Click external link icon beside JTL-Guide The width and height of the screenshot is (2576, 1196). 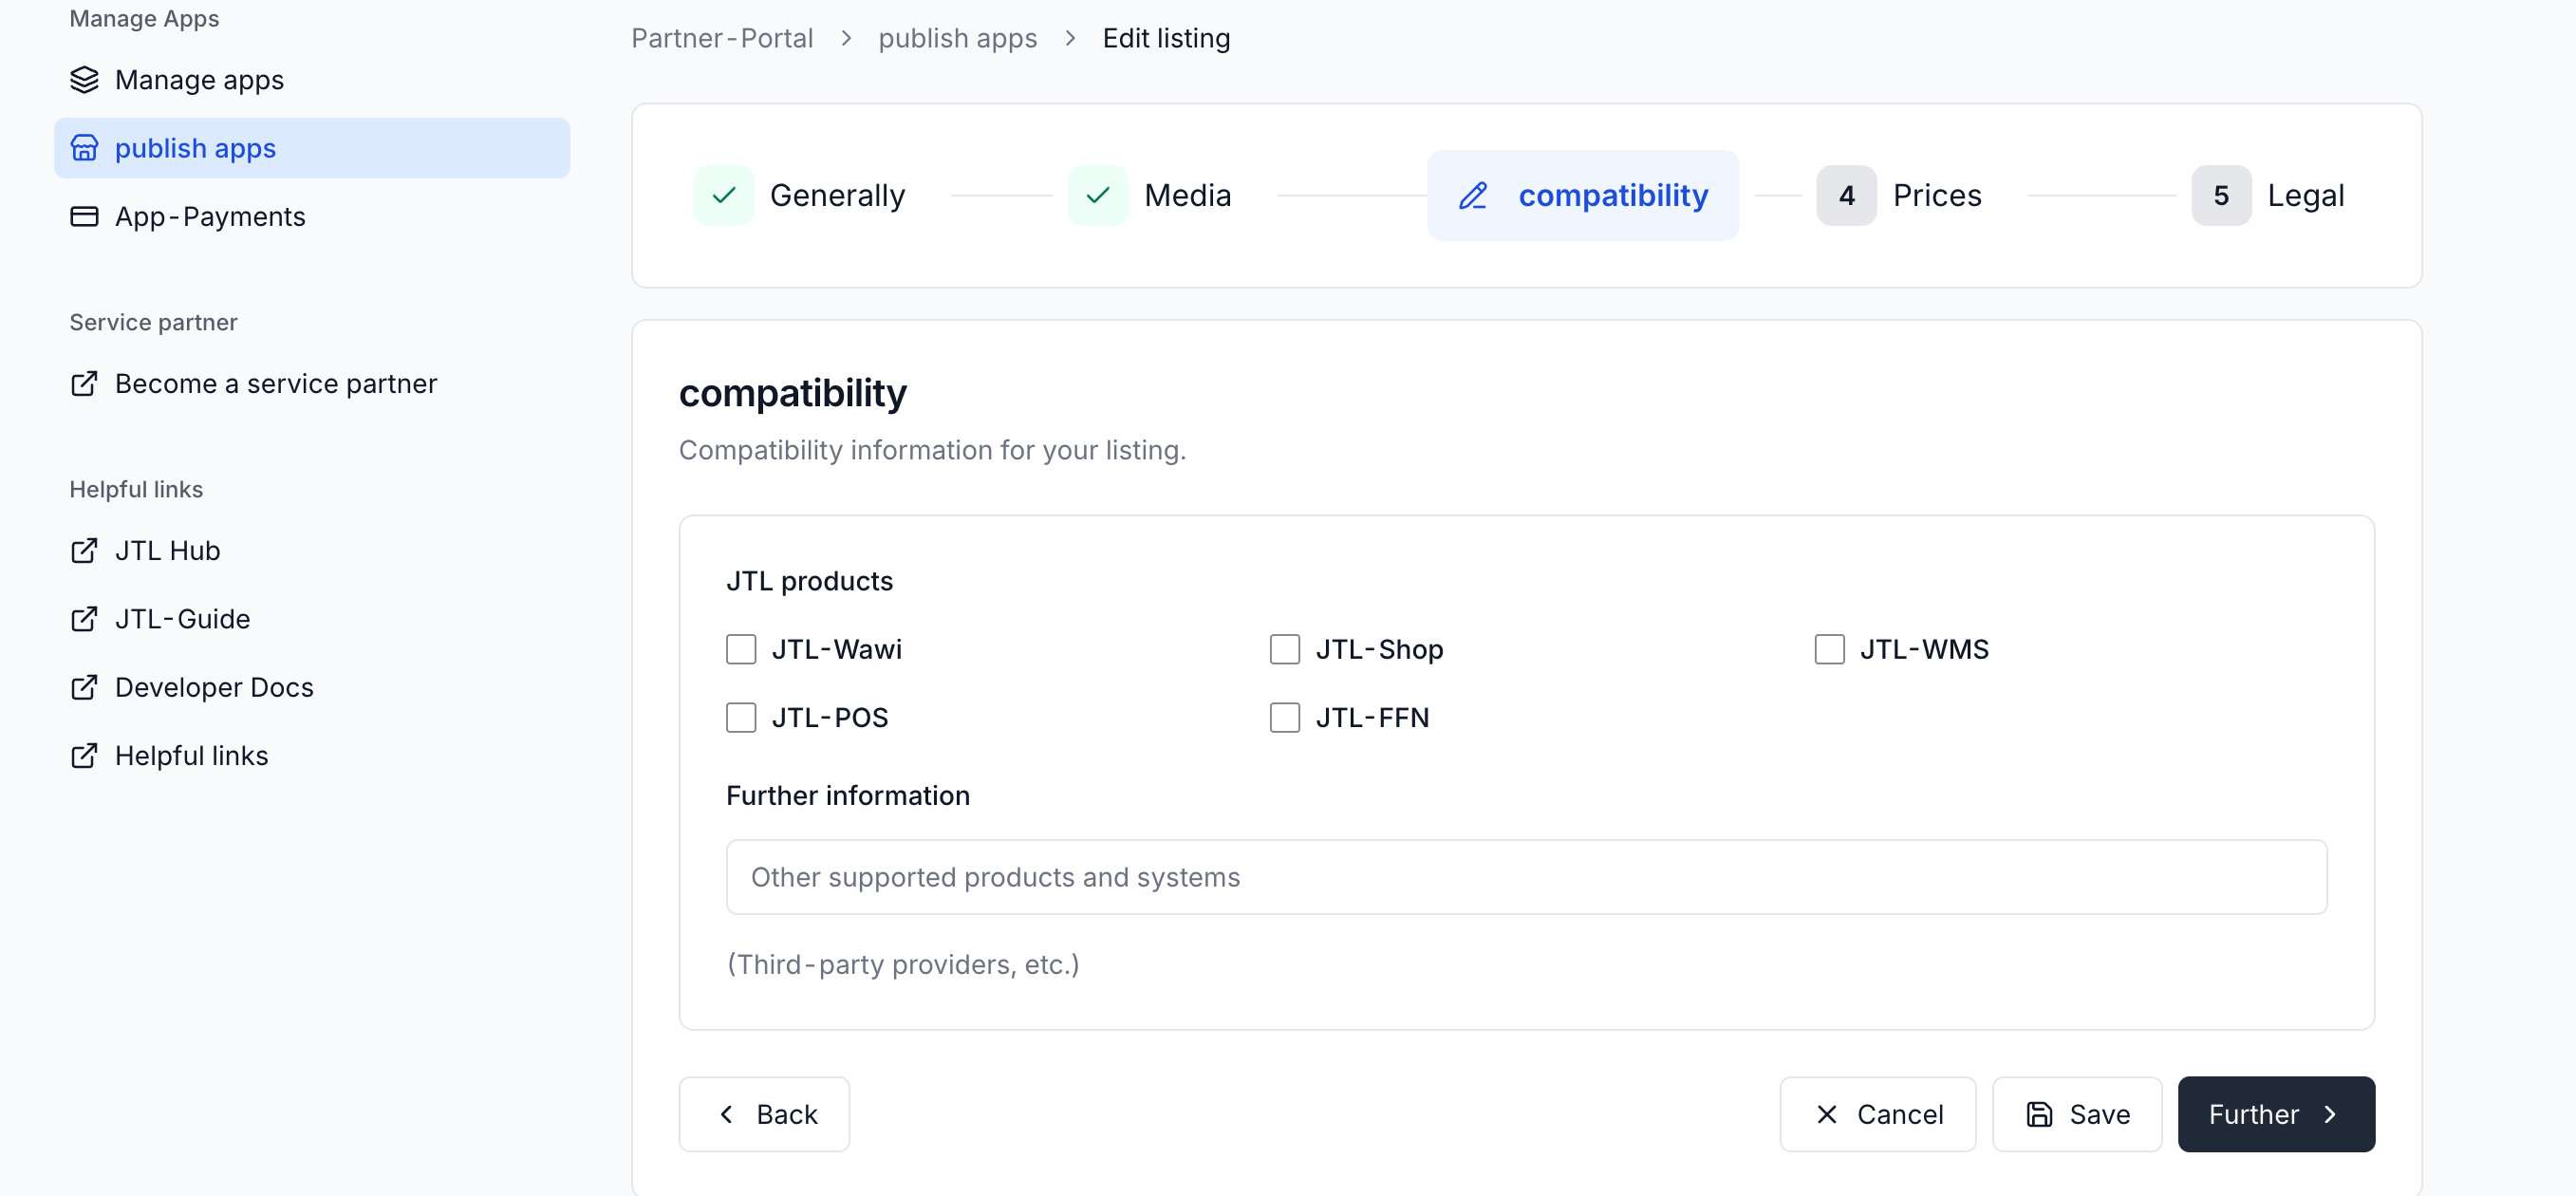(84, 619)
